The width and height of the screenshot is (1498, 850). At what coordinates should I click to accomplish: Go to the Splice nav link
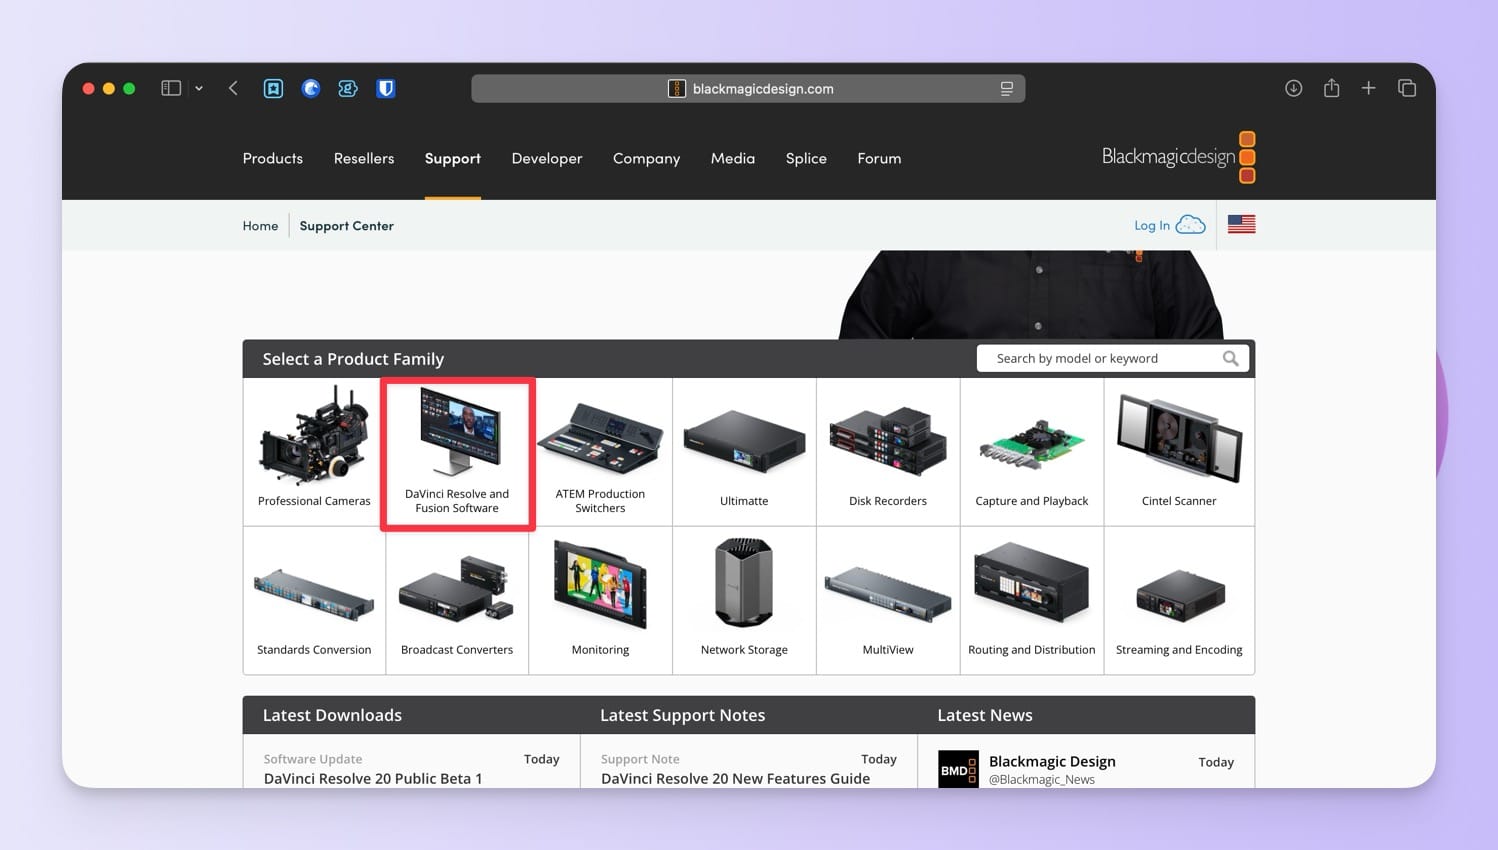(806, 158)
